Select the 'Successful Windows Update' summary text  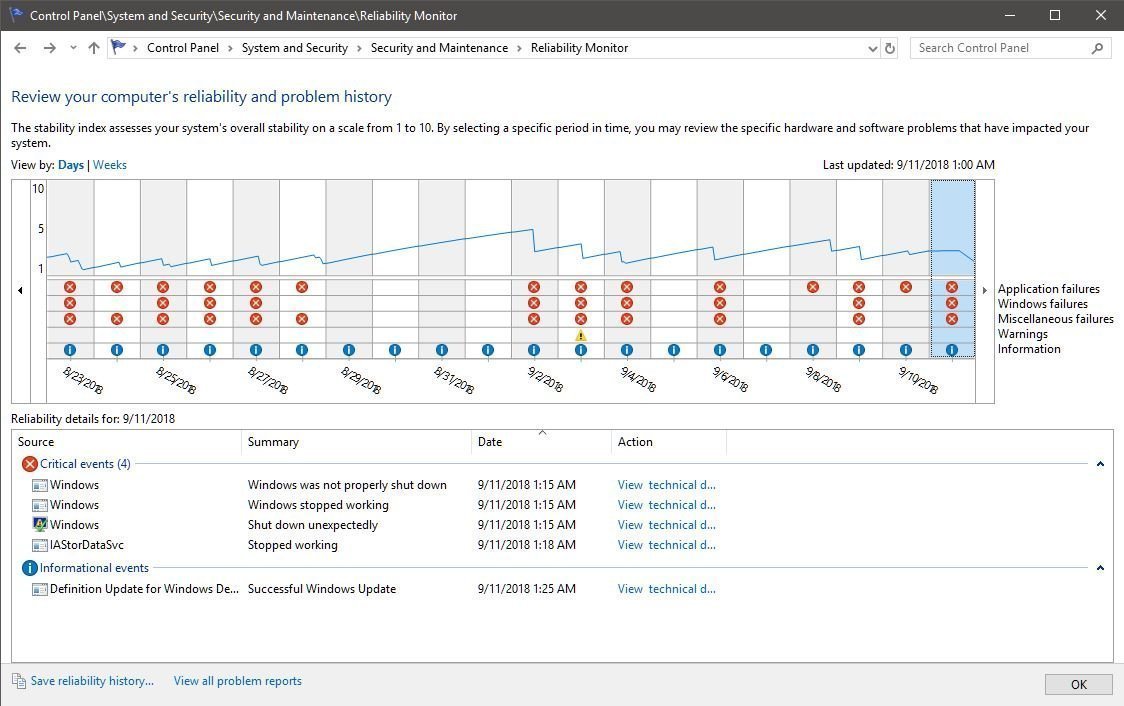[x=322, y=589]
